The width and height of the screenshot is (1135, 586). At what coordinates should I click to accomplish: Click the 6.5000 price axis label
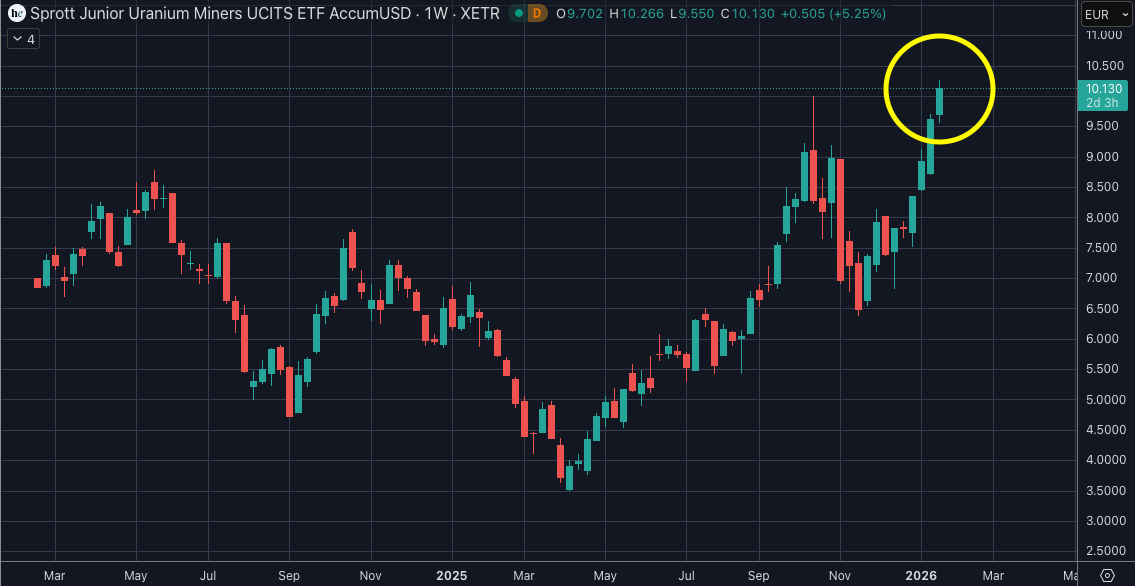[1104, 309]
